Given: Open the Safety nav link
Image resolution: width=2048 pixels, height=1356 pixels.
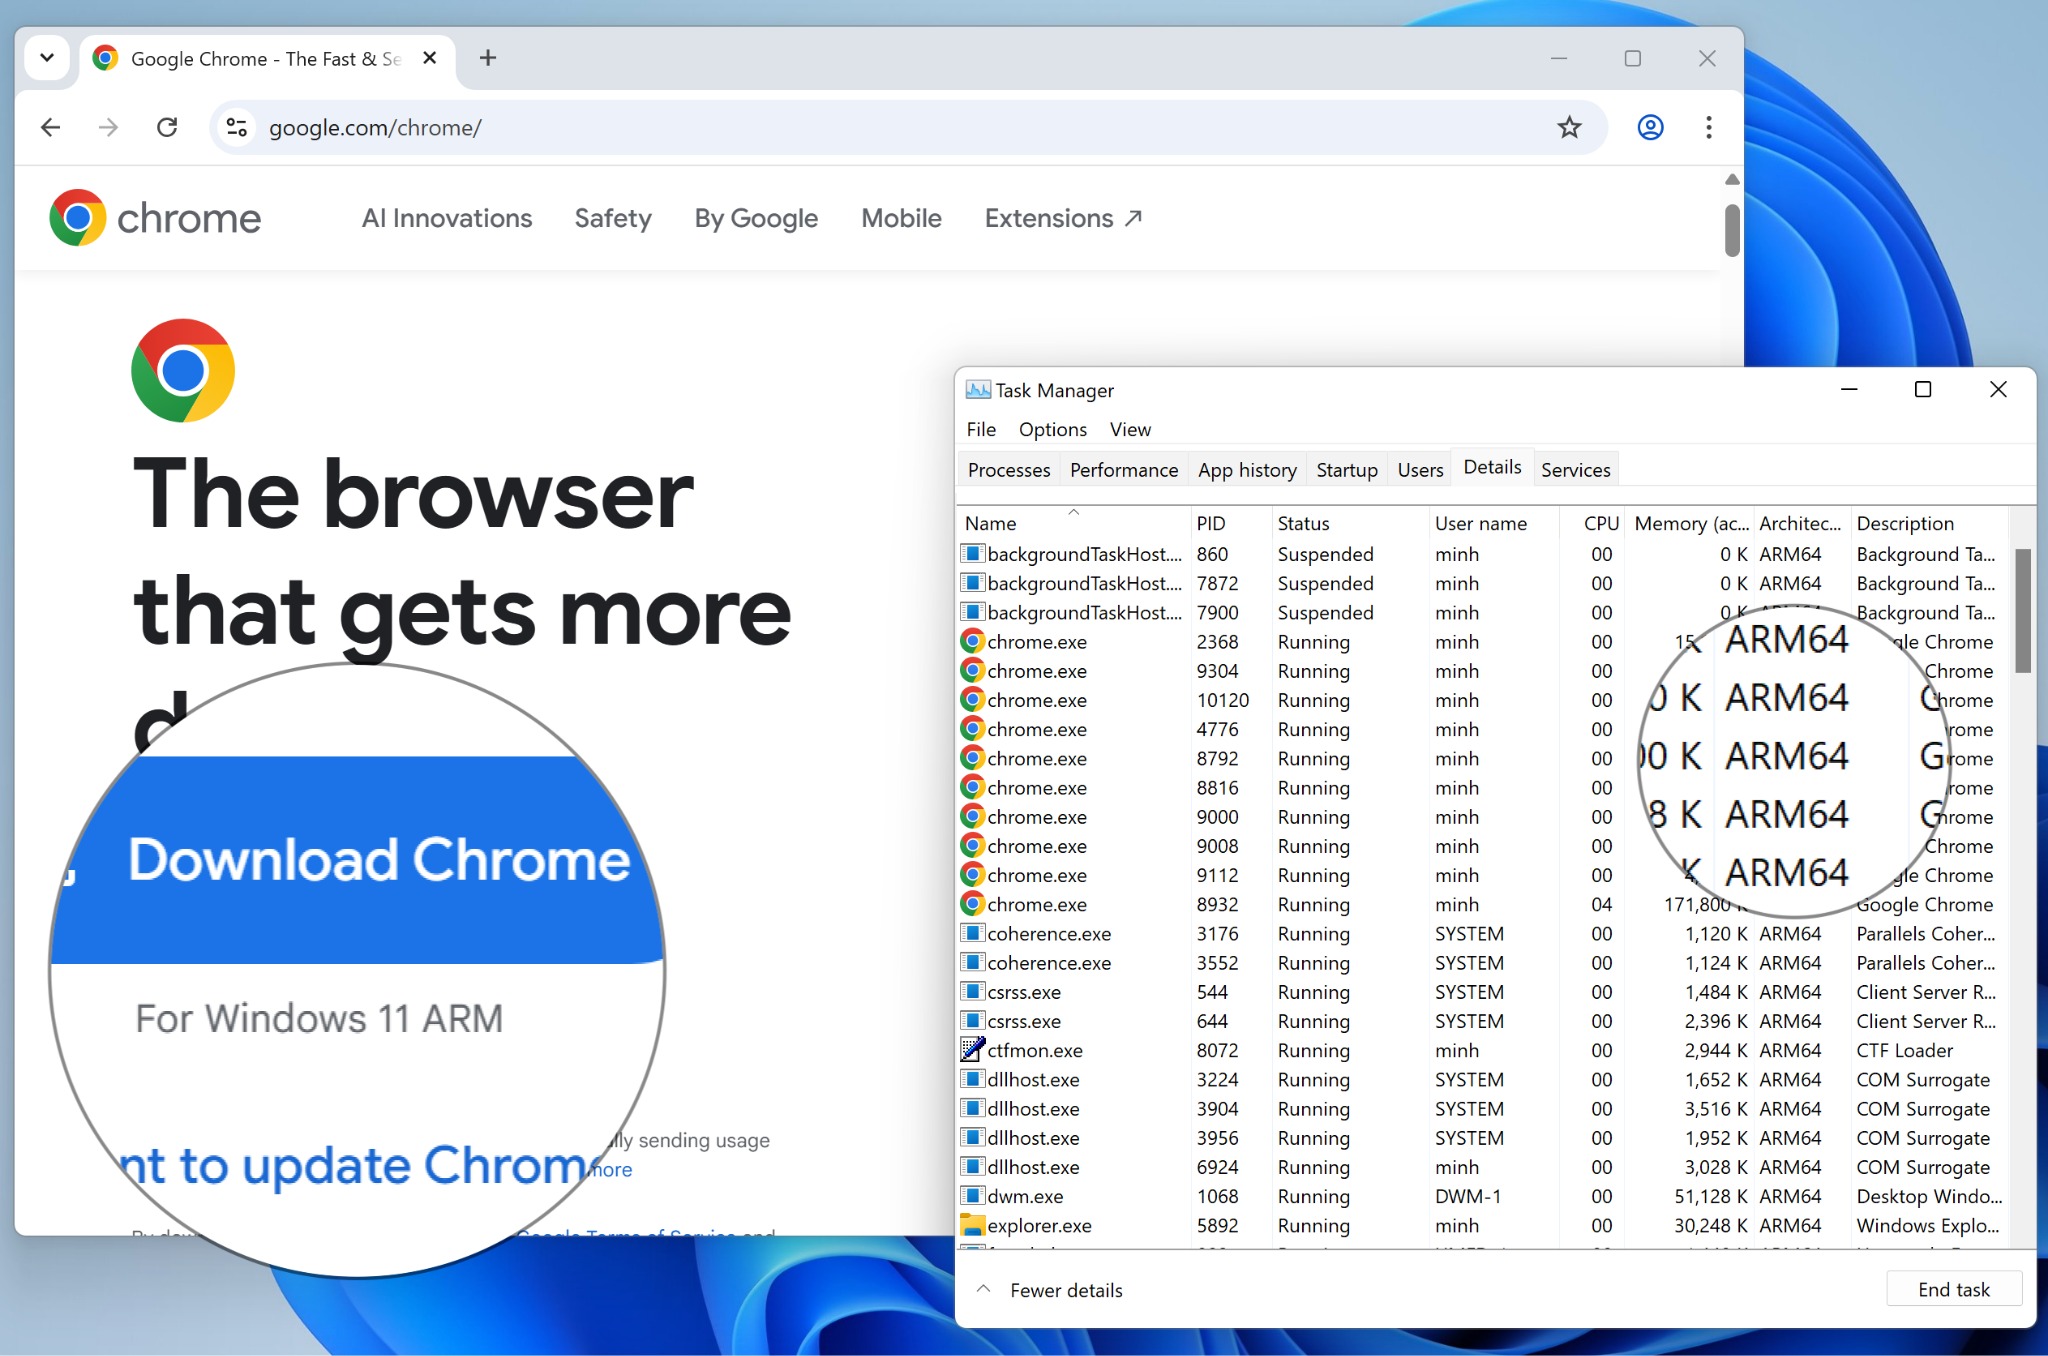Looking at the screenshot, I should (613, 218).
